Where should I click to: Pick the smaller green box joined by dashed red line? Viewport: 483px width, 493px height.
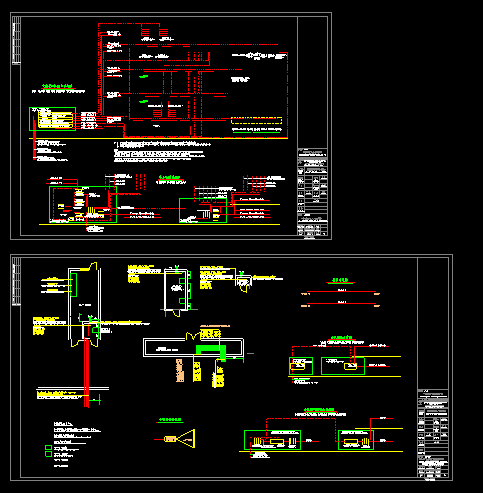tap(301, 366)
